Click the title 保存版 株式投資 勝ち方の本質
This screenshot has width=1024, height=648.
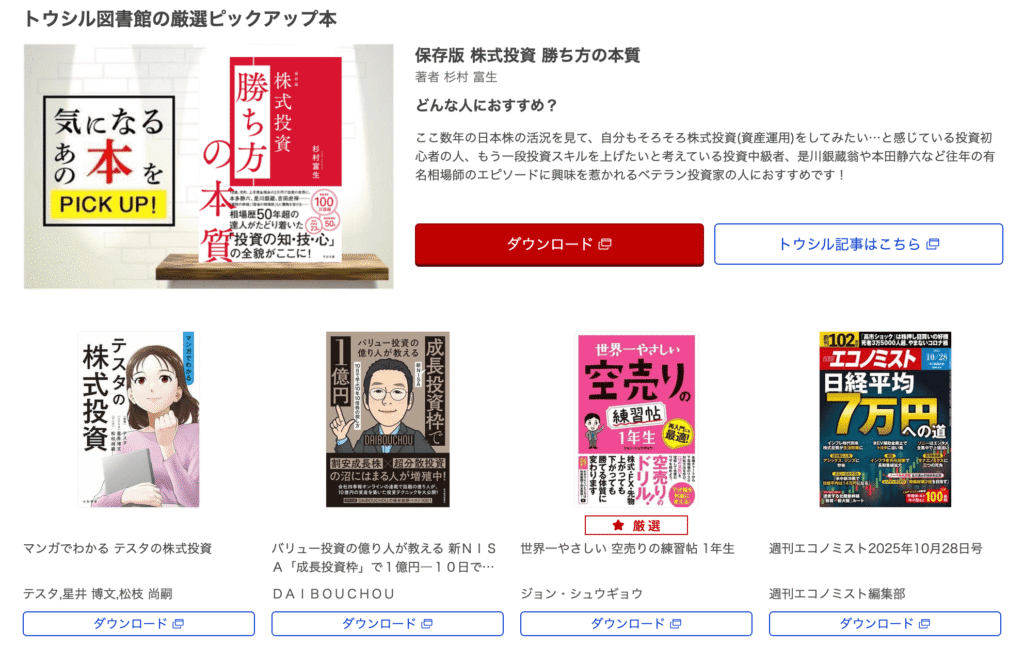pos(528,56)
